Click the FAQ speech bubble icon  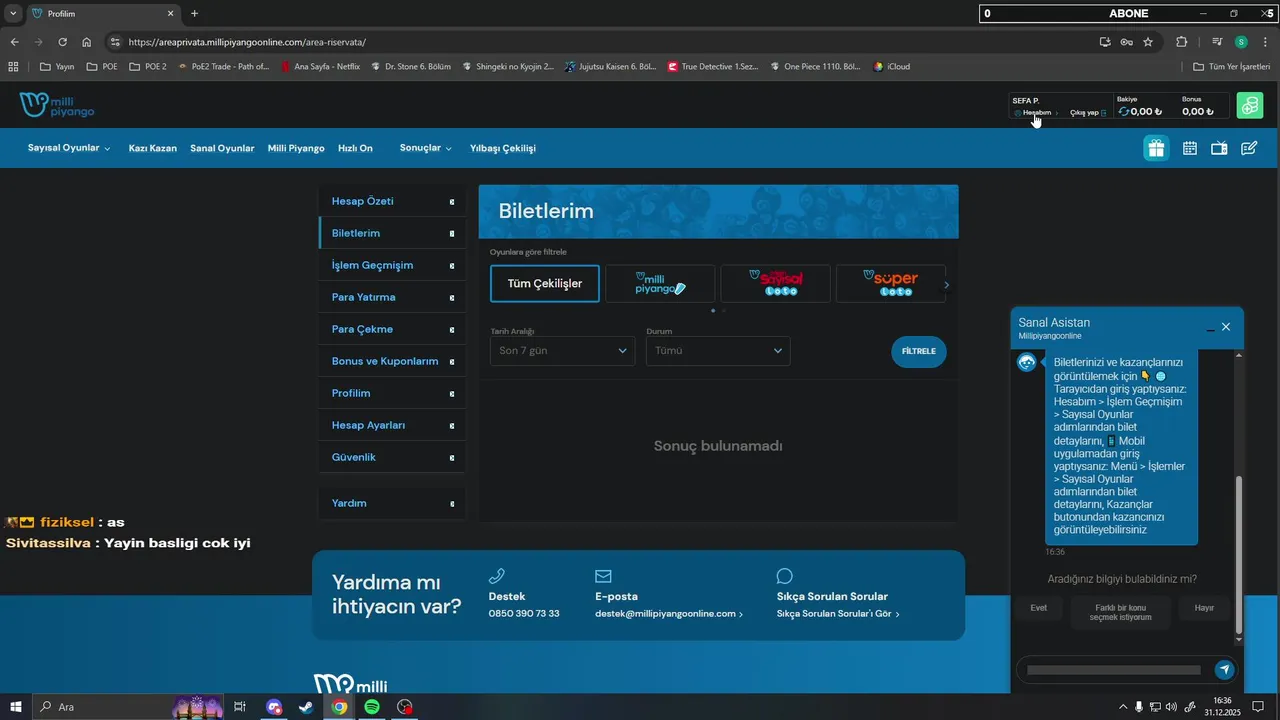point(785,576)
